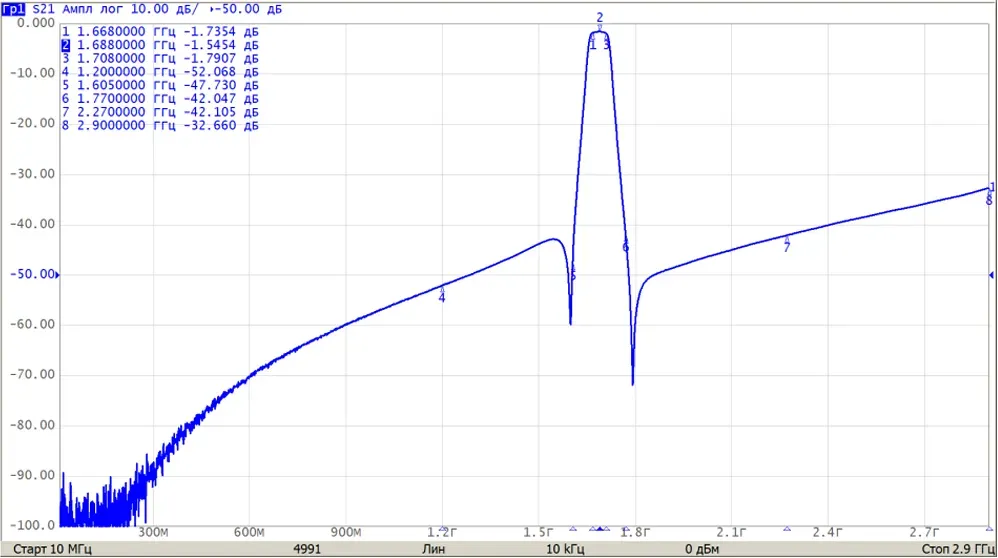Edit the 0 дБм output power field

click(702, 549)
